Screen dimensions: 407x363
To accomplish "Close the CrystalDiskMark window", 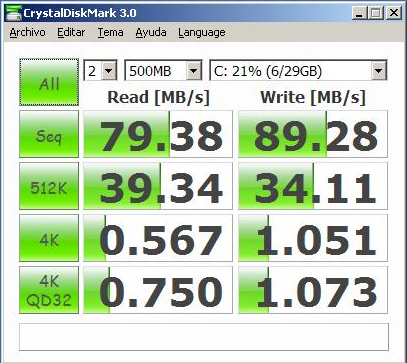I will pyautogui.click(x=394, y=13).
